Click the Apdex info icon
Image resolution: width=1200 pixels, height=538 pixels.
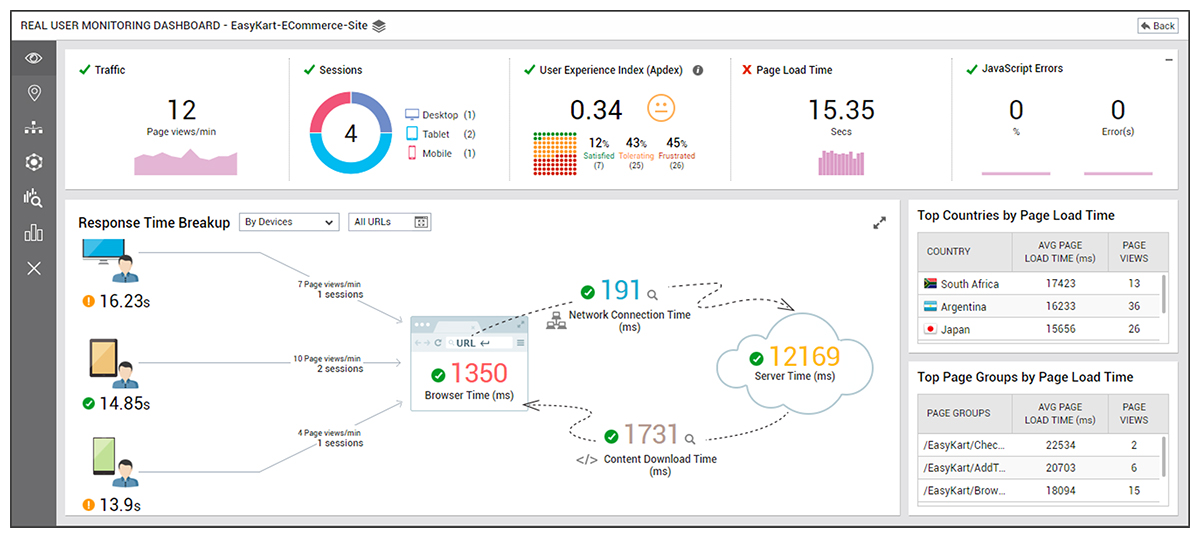[698, 71]
